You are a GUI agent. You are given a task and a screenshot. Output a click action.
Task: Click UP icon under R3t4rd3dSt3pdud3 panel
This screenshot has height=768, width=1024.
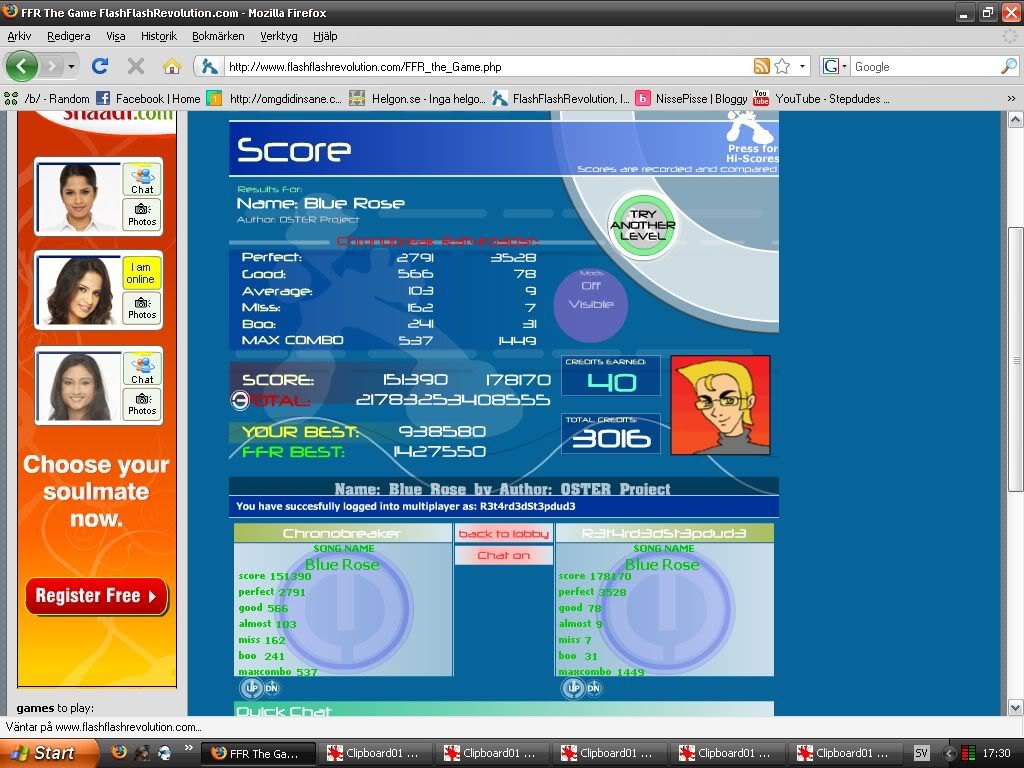(x=574, y=688)
